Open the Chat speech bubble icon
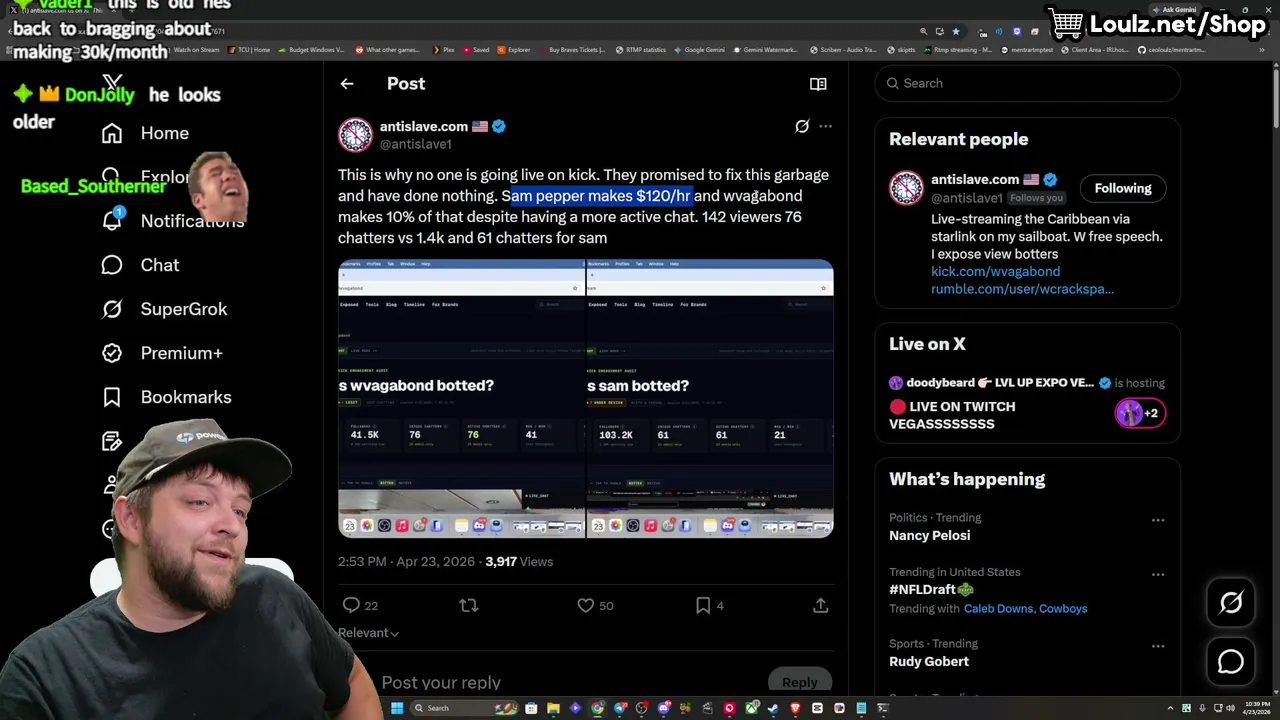The image size is (1280, 720). coord(112,265)
